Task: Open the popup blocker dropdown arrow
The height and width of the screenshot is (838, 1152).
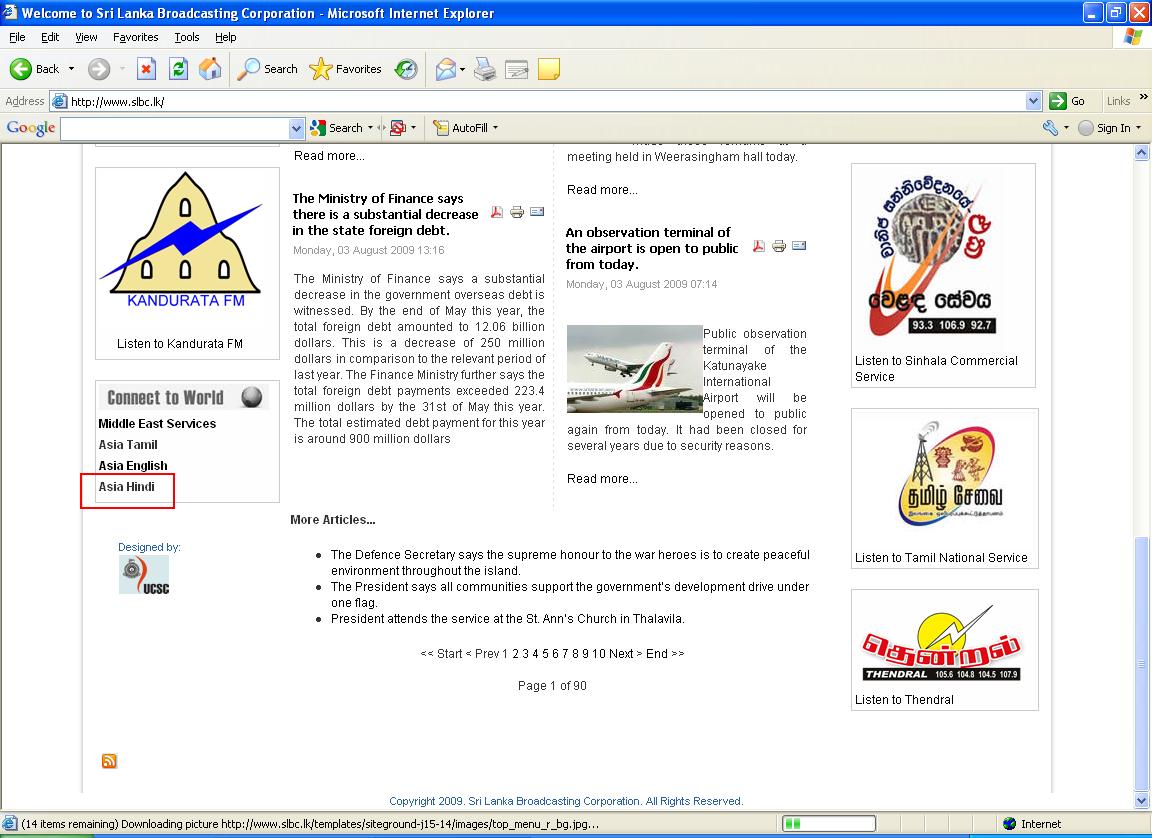Action: pyautogui.click(x=414, y=128)
